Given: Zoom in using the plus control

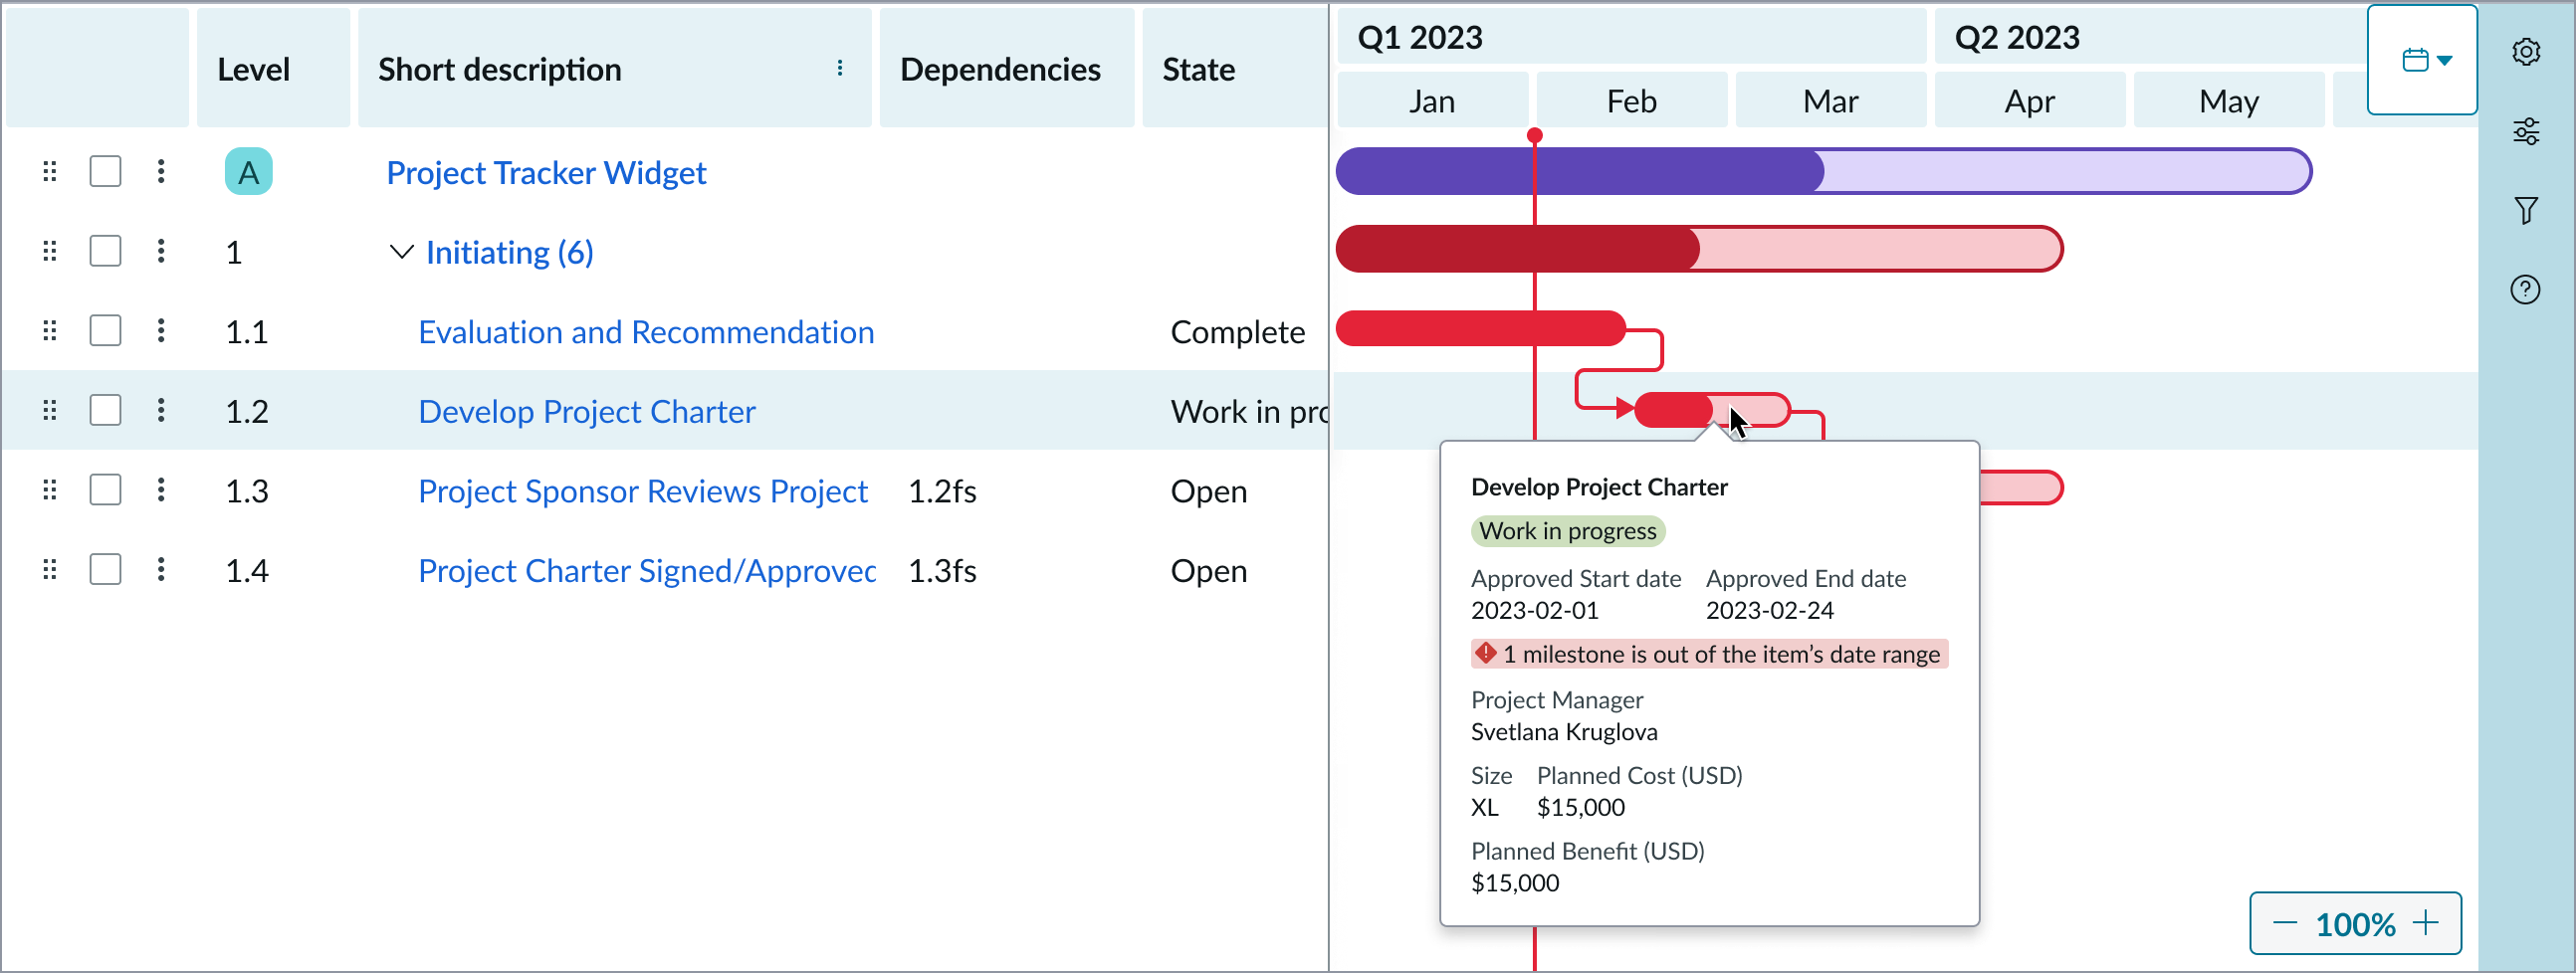Looking at the screenshot, I should click(x=2428, y=923).
